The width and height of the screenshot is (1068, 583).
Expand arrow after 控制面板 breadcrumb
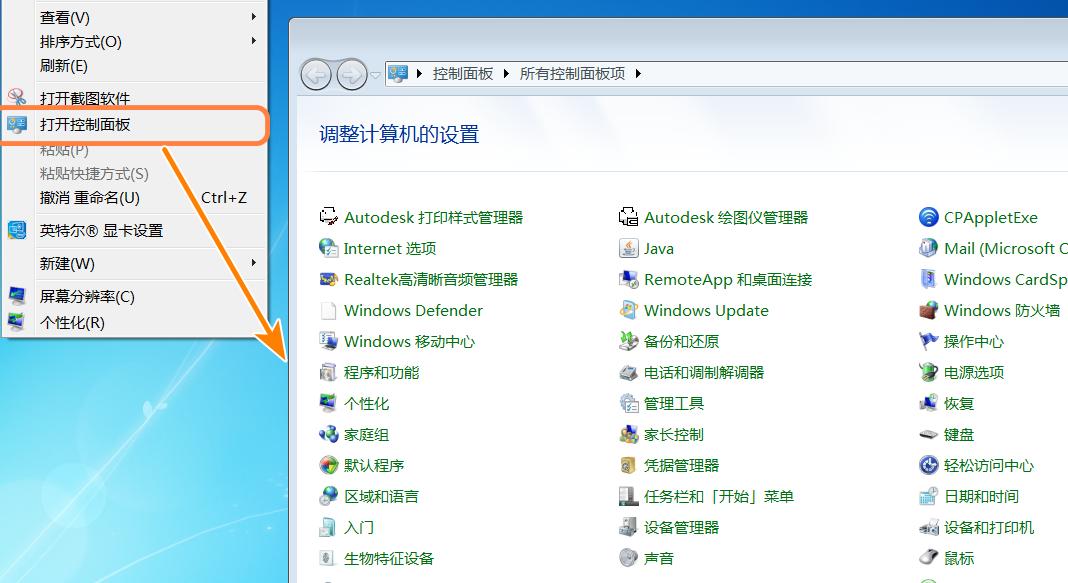click(506, 74)
